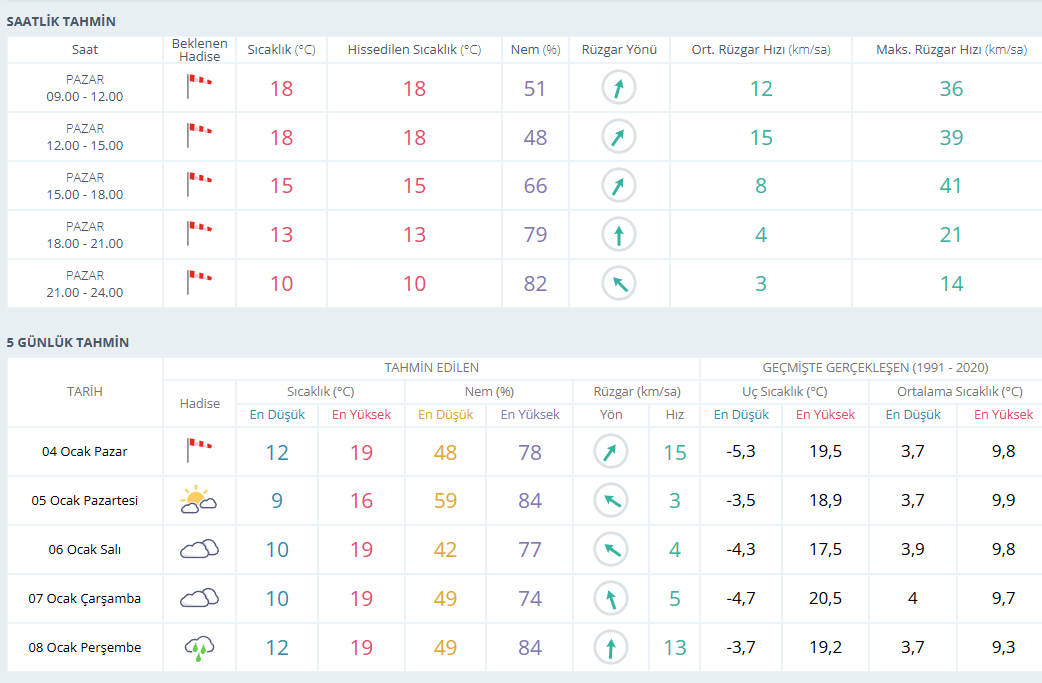Click the SAATLİK TAHMİN section heading
The image size is (1042, 683).
61,21
